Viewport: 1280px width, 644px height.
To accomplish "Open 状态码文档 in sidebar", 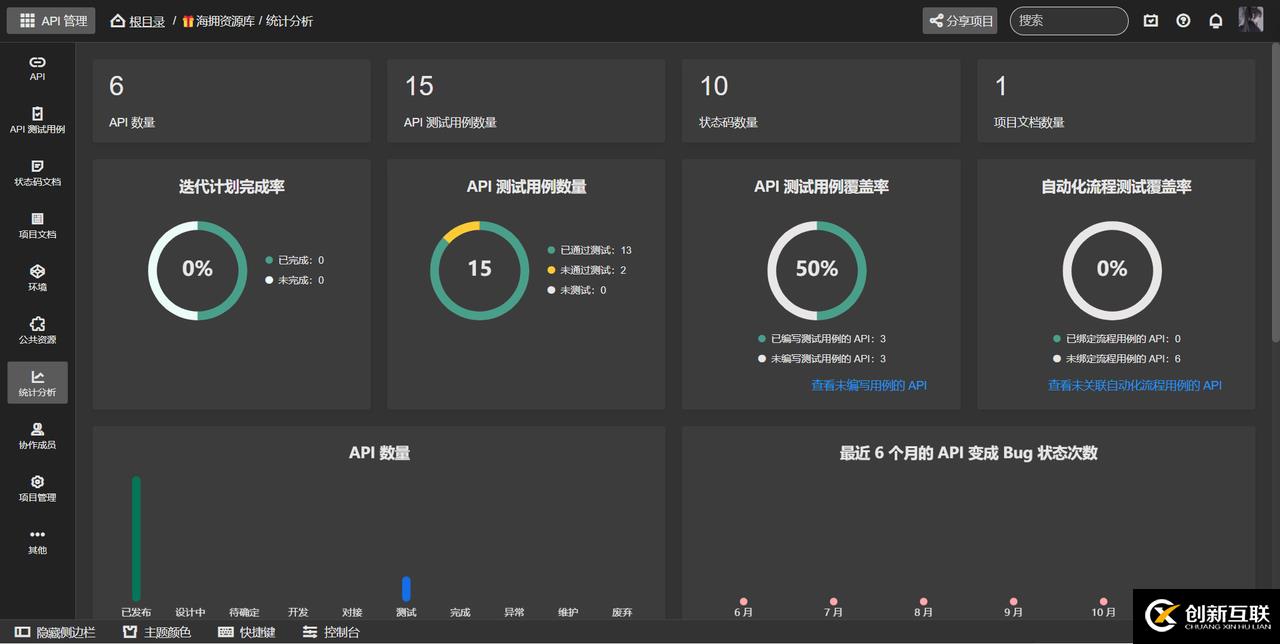I will [x=37, y=172].
